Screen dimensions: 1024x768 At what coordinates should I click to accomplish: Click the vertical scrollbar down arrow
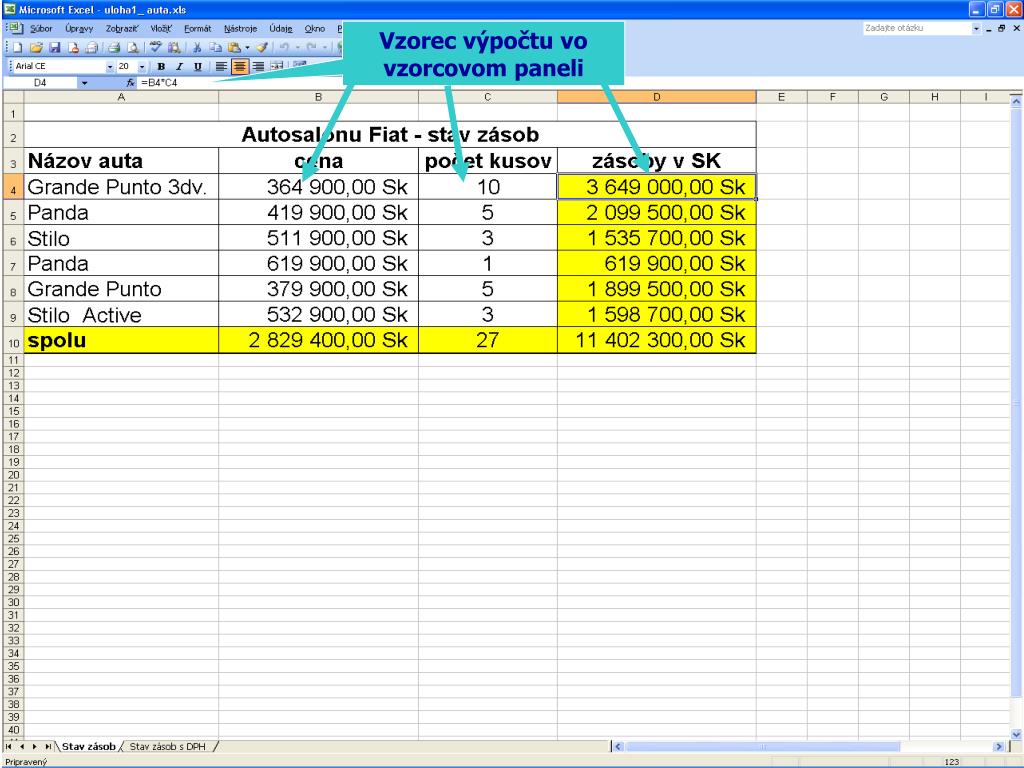click(x=1016, y=734)
